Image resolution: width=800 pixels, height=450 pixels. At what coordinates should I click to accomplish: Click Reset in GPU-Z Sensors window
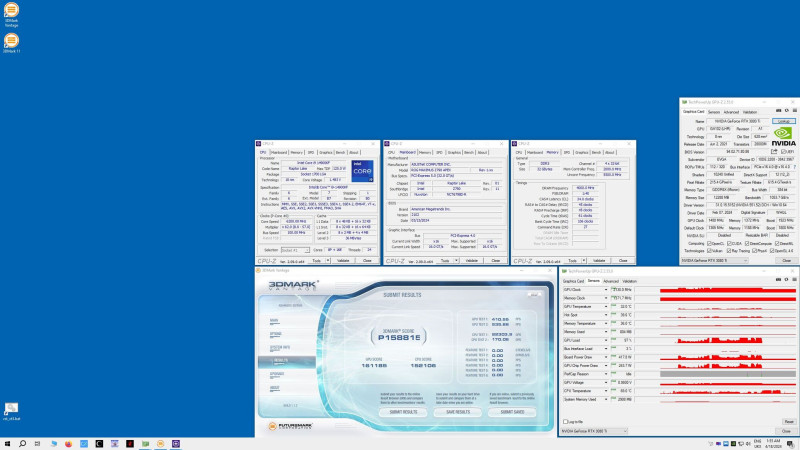tap(789, 421)
